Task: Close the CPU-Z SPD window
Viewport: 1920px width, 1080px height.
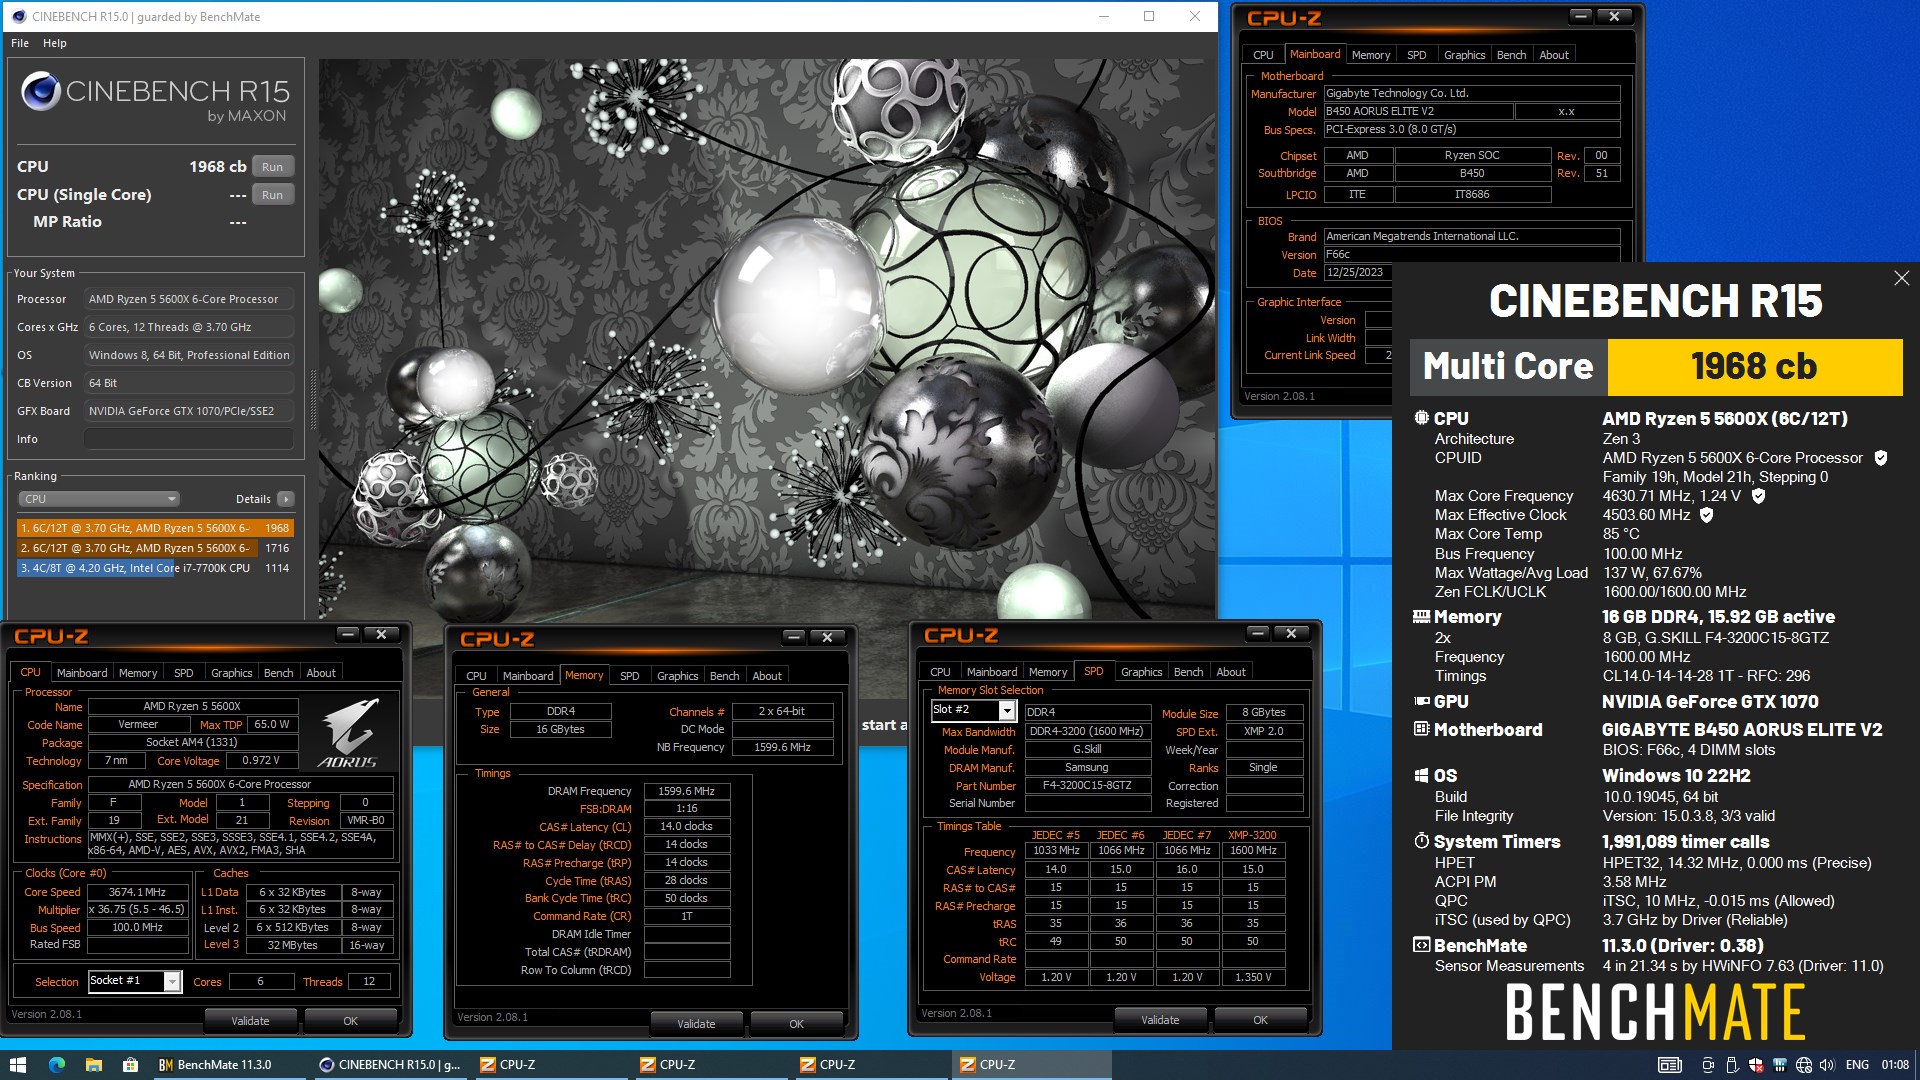Action: [x=1291, y=633]
